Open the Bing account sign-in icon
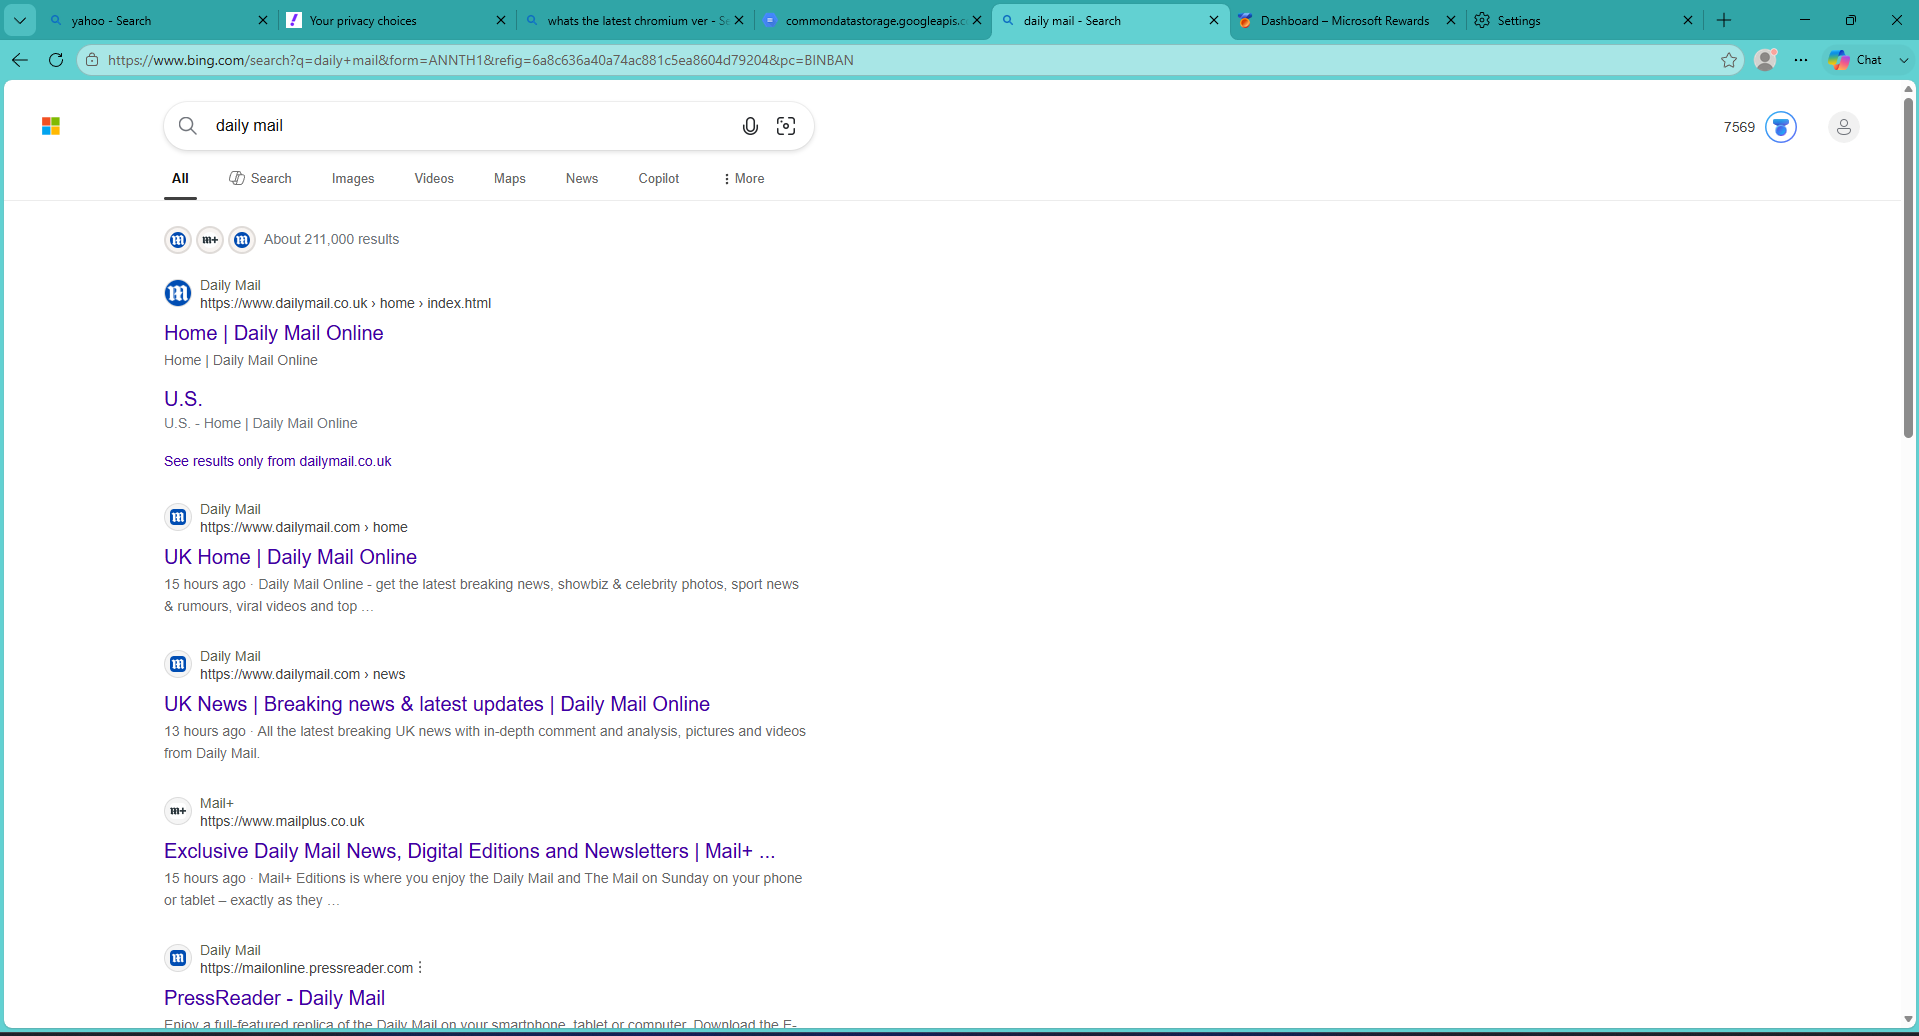1919x1036 pixels. [x=1844, y=127]
